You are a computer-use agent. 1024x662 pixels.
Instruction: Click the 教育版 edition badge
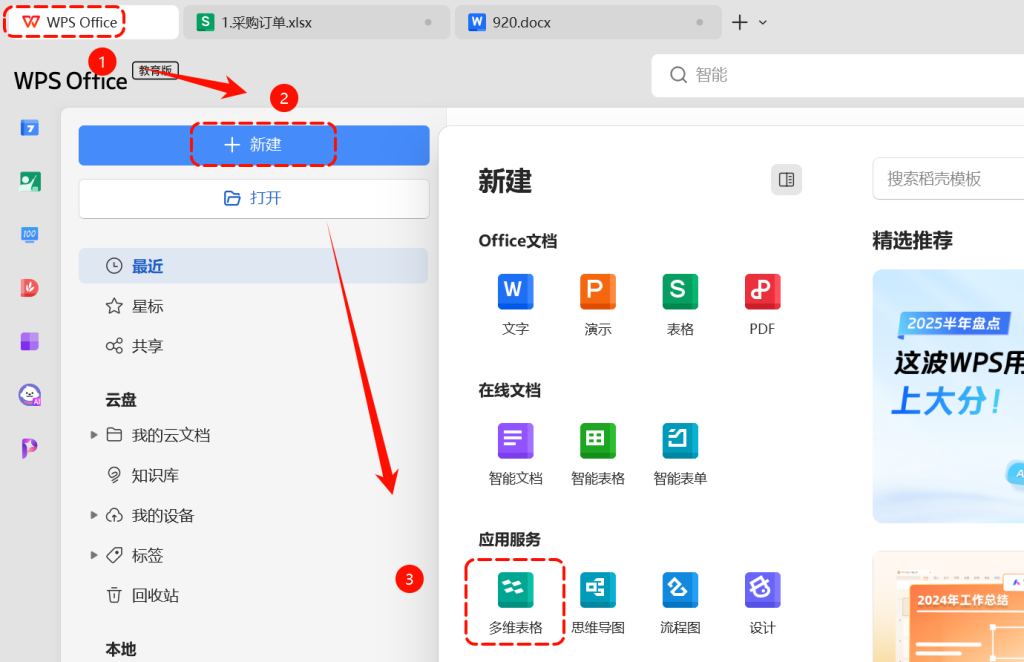coord(155,70)
